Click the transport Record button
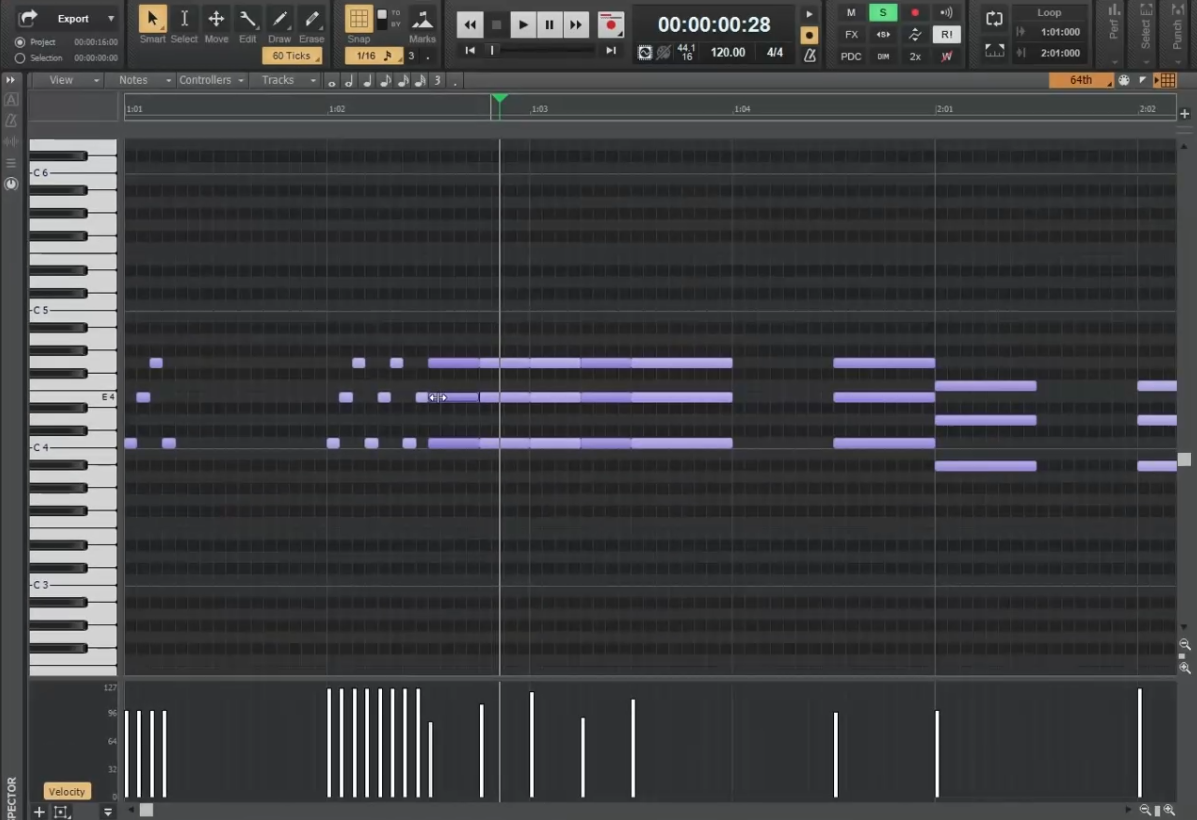1197x820 pixels. point(611,24)
